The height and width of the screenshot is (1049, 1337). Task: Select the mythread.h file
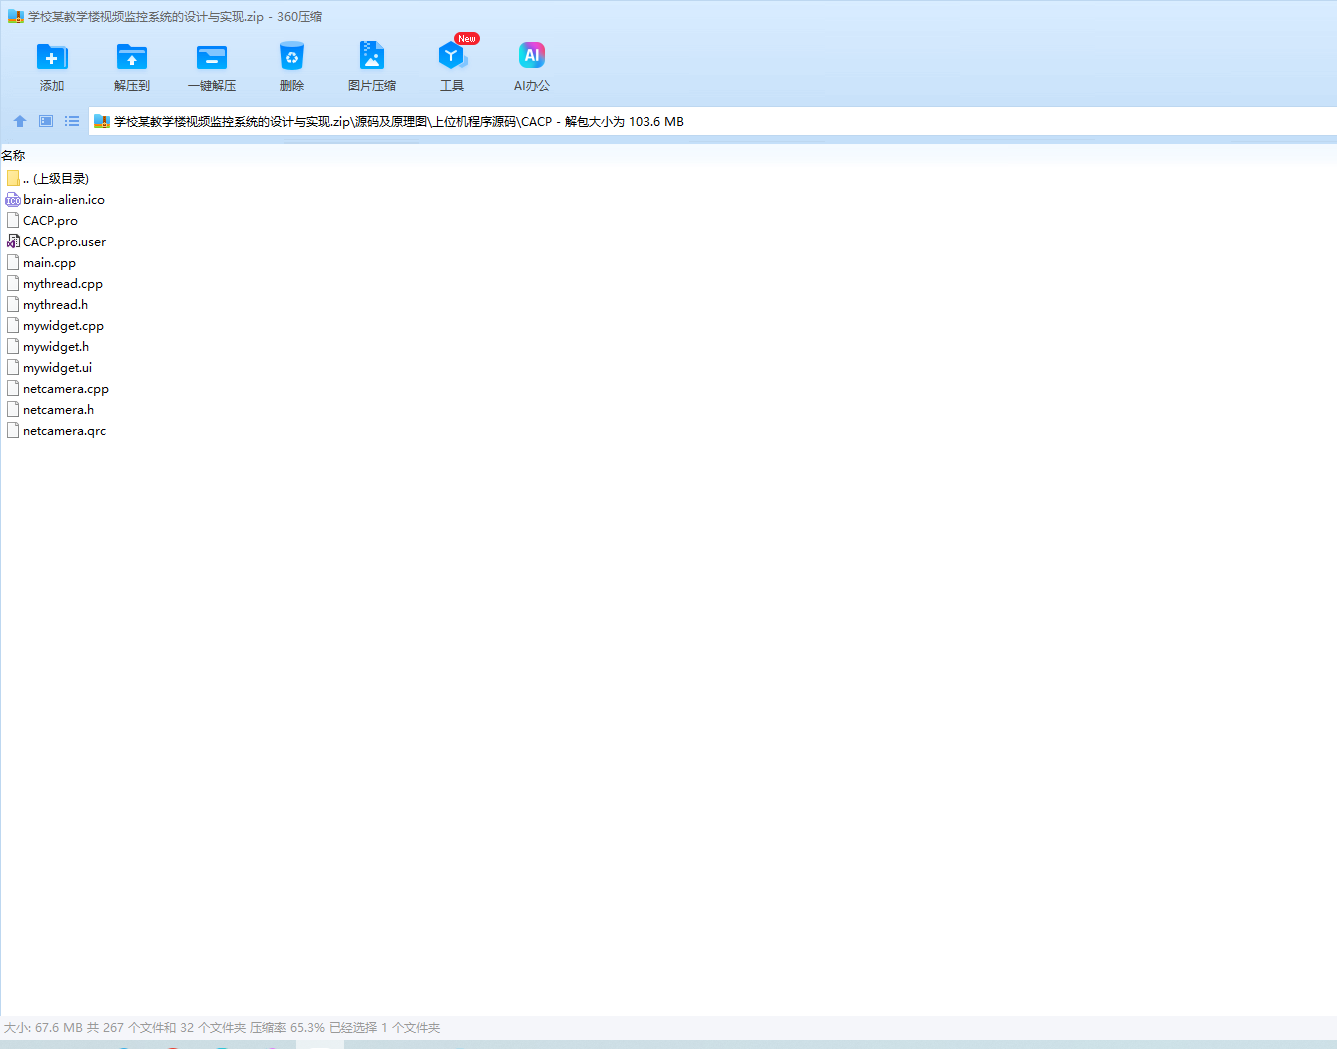[x=55, y=305]
